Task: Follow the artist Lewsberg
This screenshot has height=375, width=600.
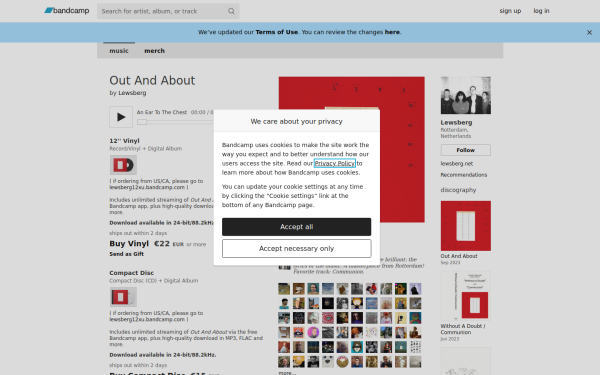Action: pyautogui.click(x=466, y=150)
